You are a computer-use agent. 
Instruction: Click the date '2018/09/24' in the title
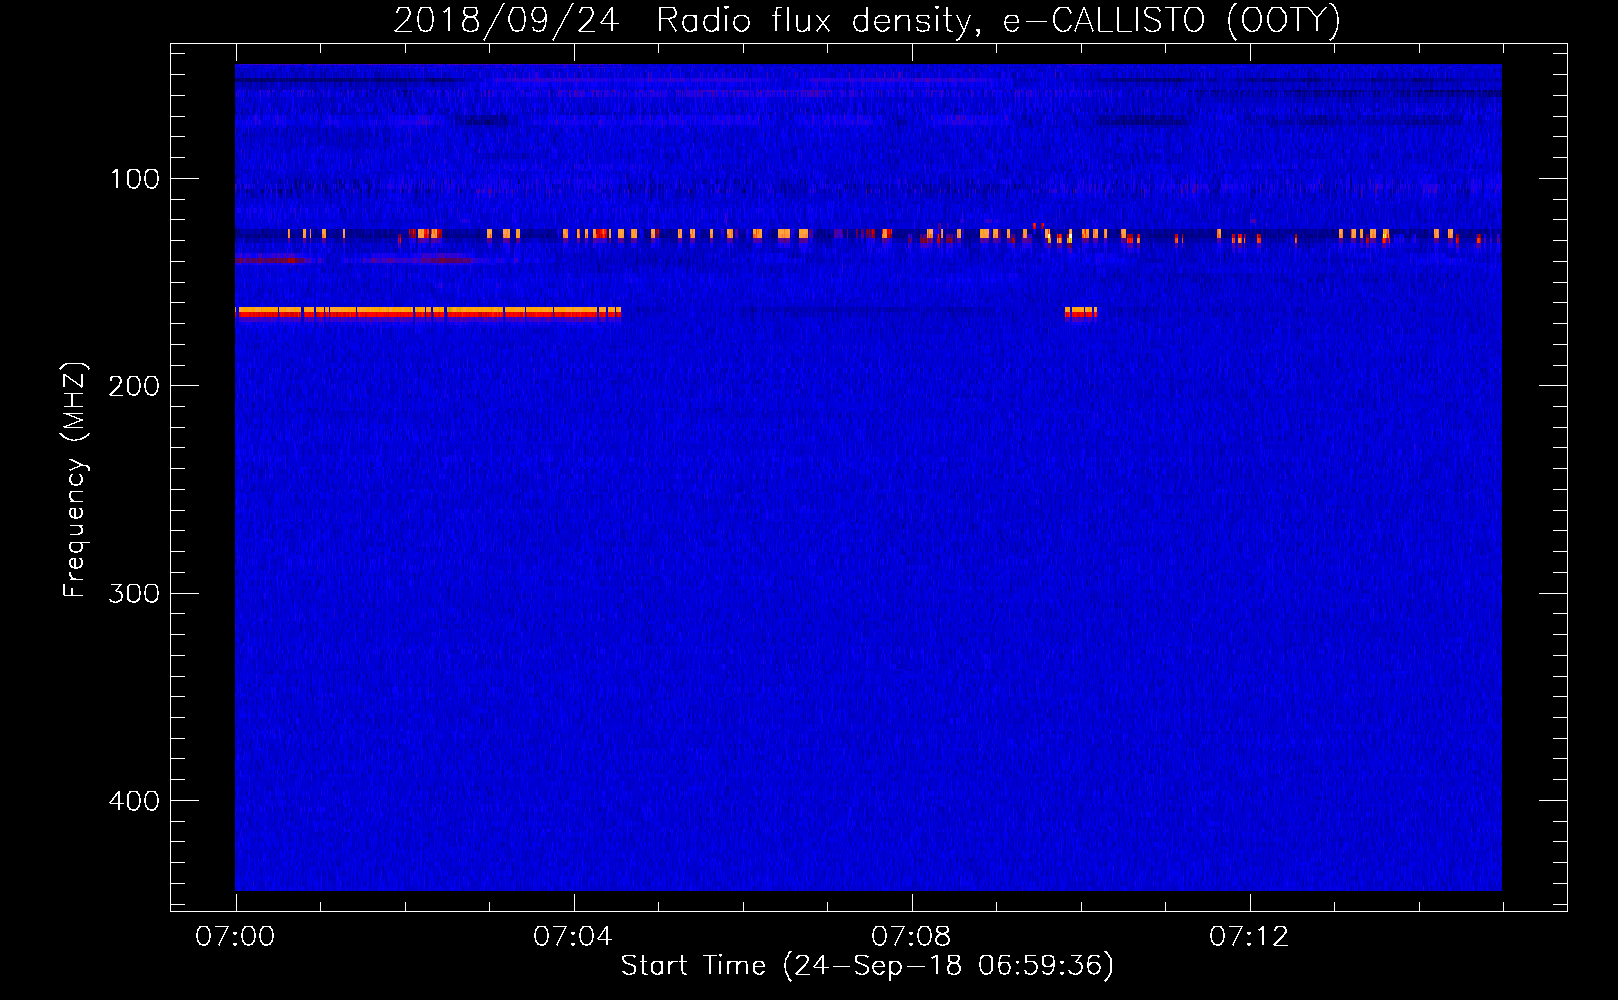[x=506, y=21]
